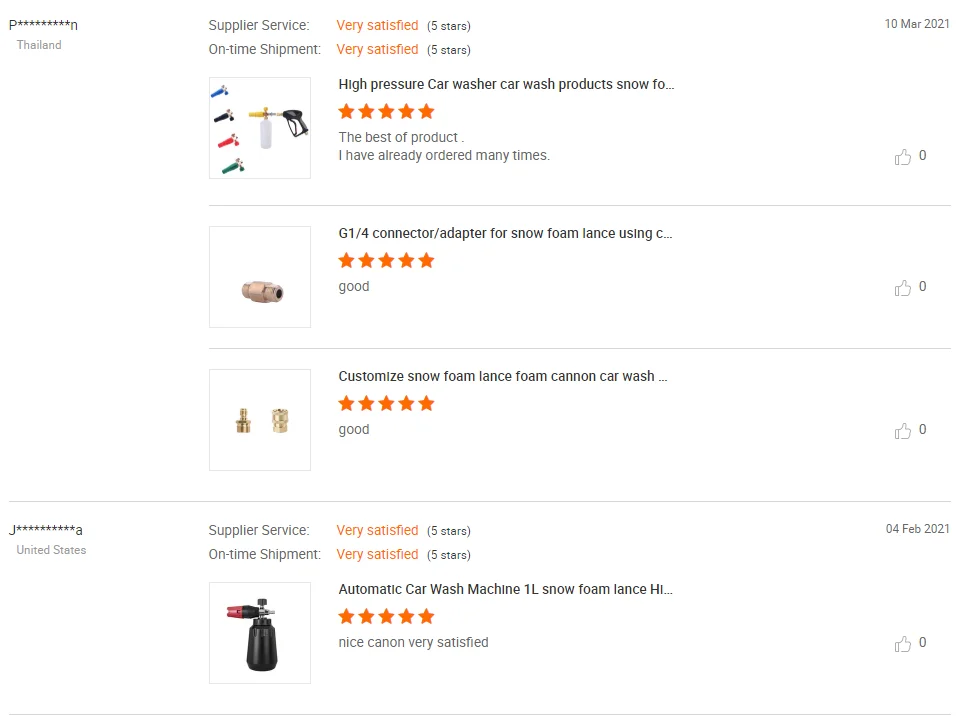Click the star rating of G1/4 connector review
This screenshot has width=967, height=718.
386,260
